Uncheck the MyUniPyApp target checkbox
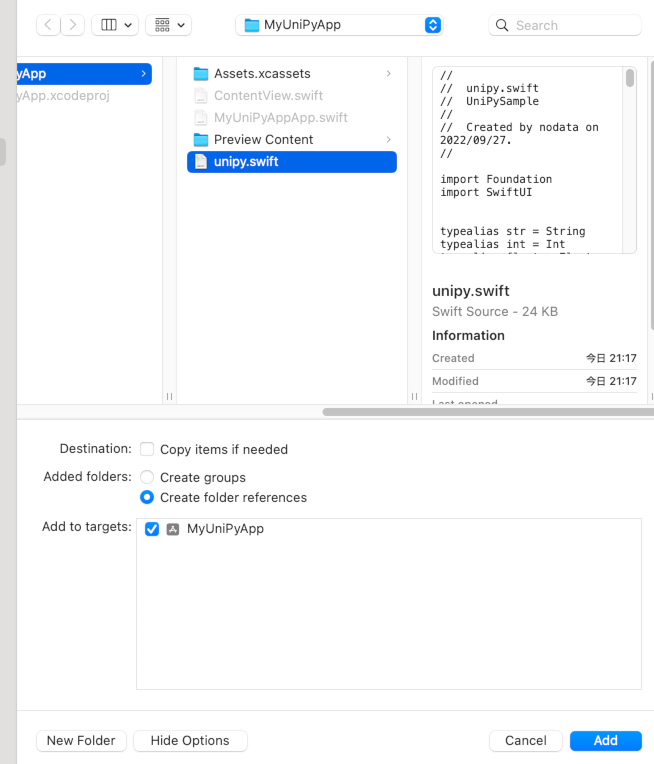Viewport: 654px width, 764px height. click(152, 529)
